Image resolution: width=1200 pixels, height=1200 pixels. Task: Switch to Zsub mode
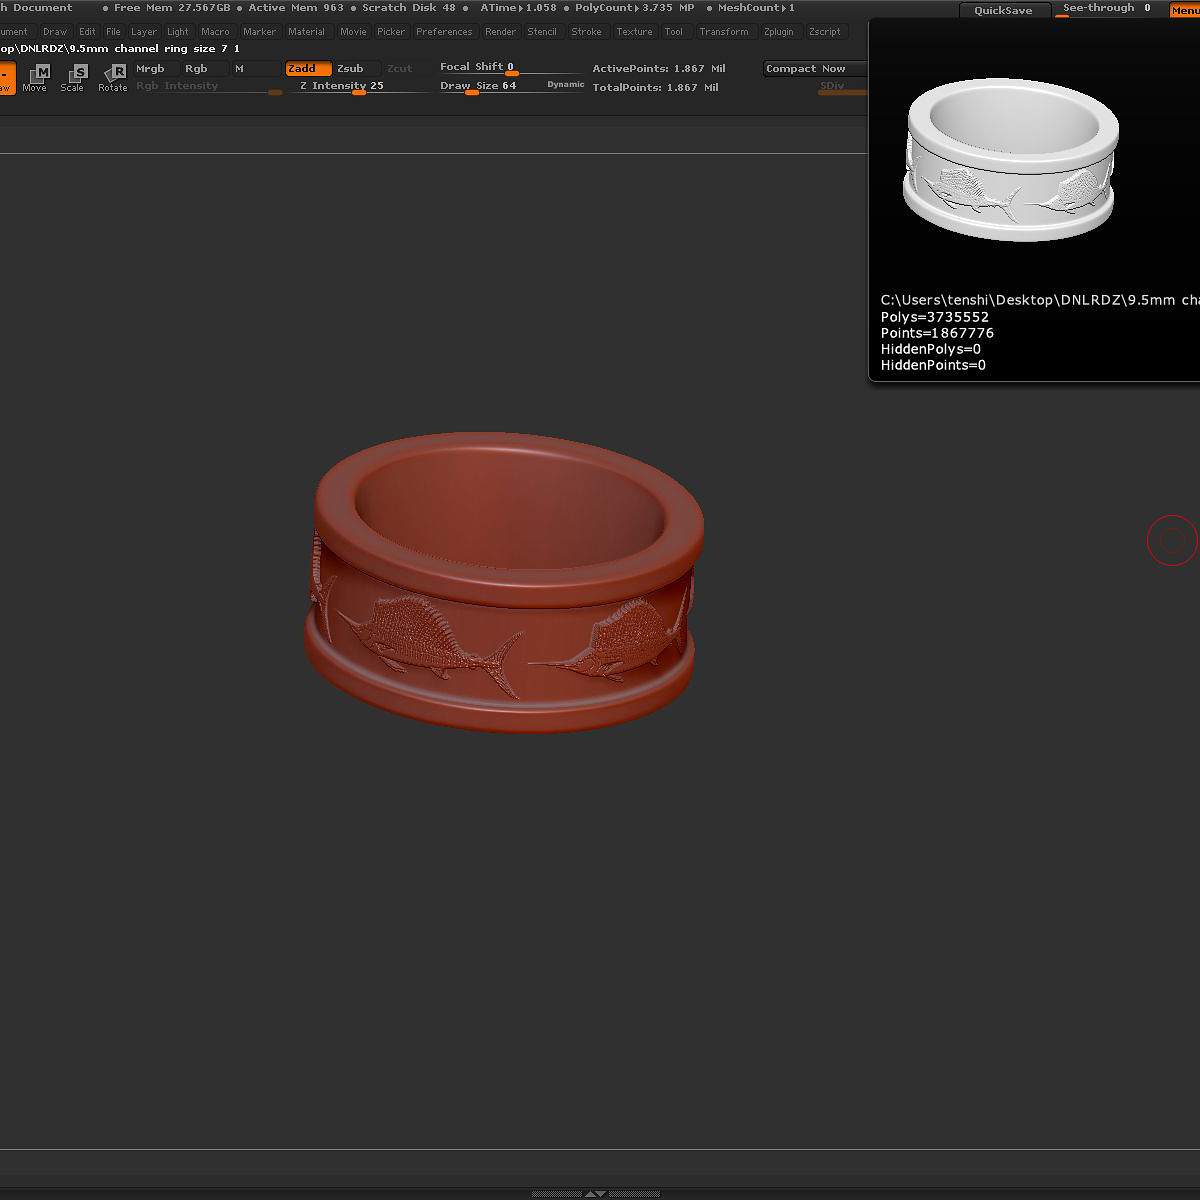pos(357,69)
